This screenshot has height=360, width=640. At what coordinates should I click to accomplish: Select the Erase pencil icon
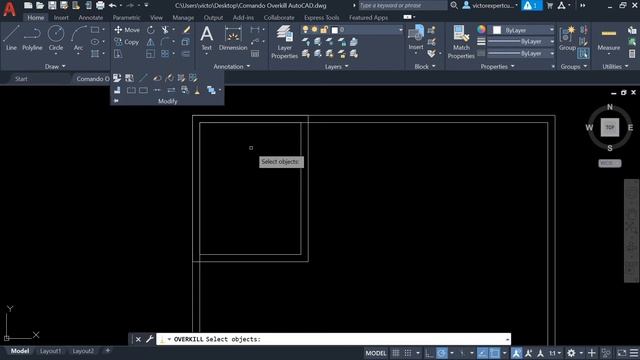pos(187,30)
